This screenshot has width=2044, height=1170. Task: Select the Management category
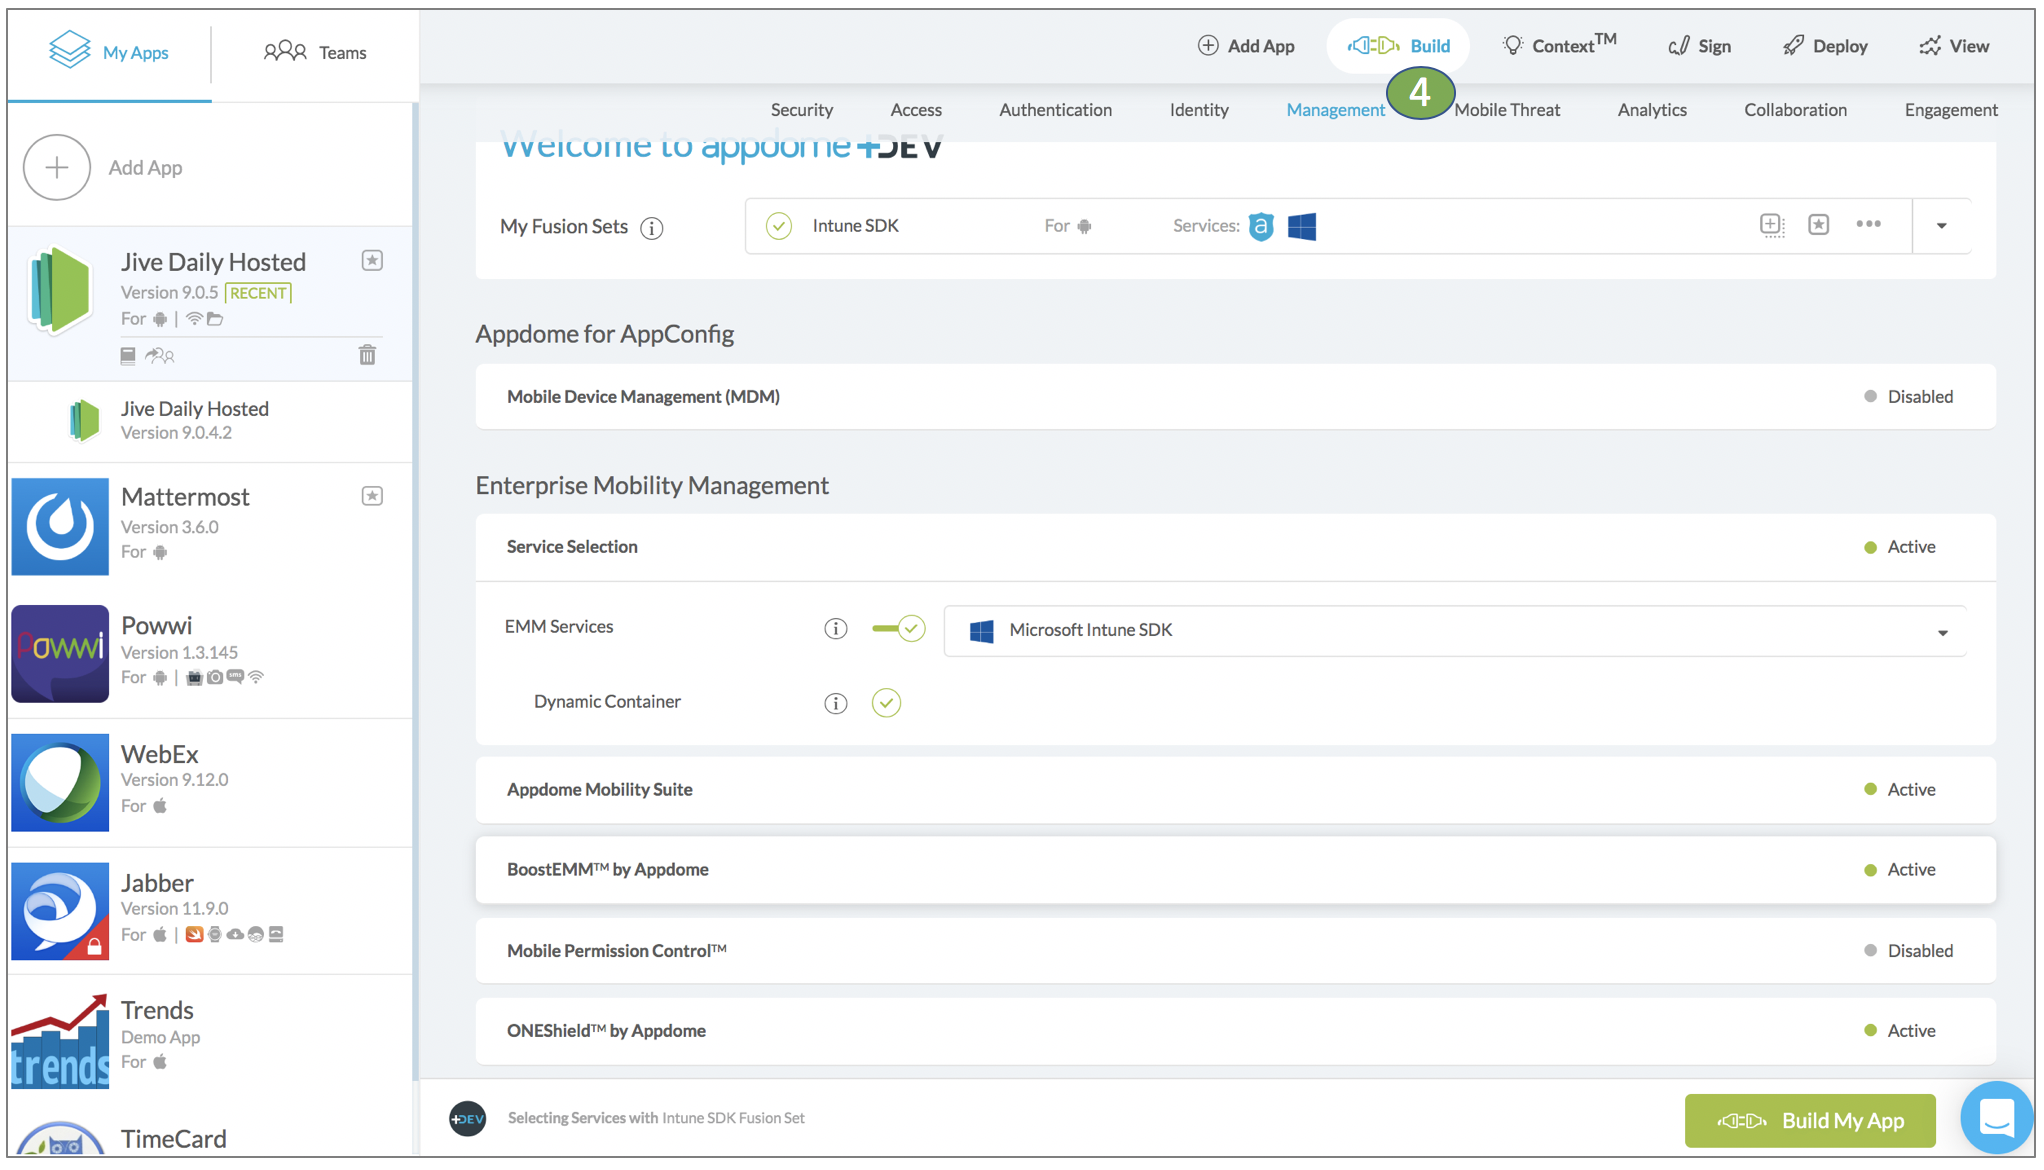(1335, 110)
